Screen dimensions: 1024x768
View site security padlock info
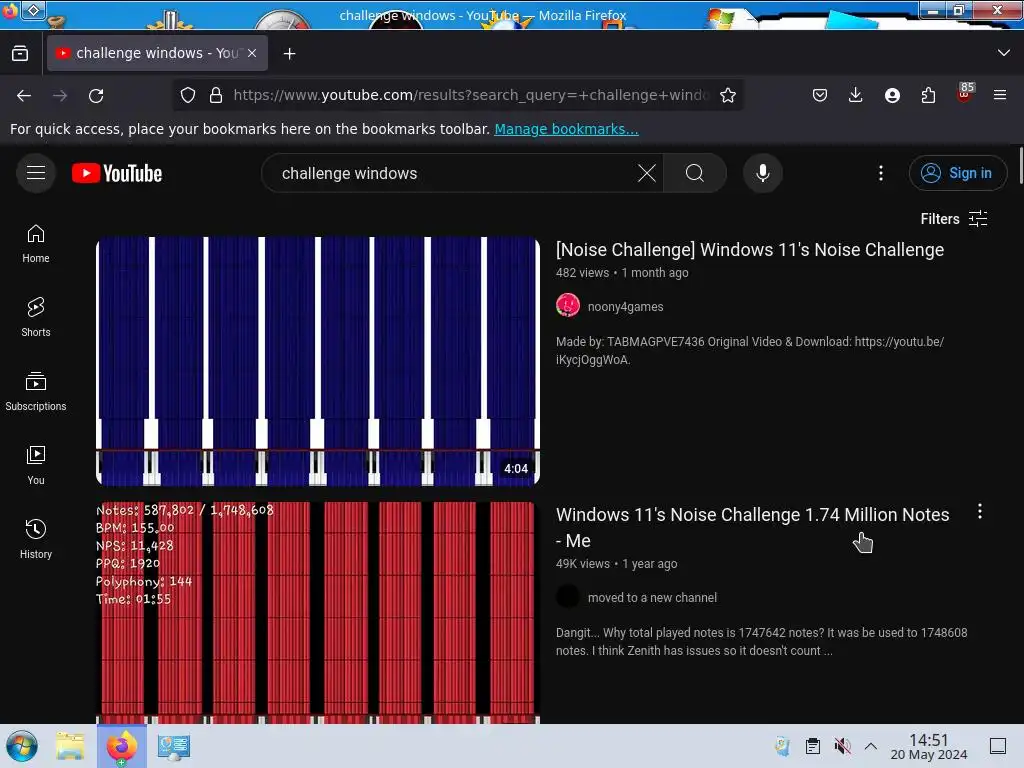tap(216, 95)
